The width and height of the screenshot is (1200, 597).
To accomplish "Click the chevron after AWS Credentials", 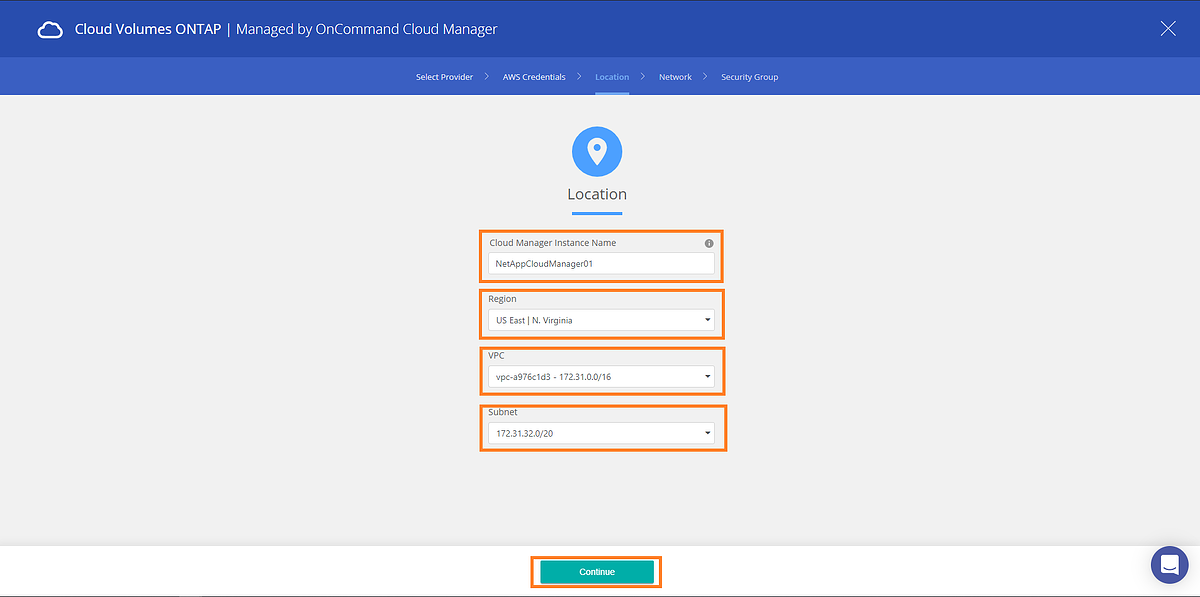I will [x=580, y=76].
